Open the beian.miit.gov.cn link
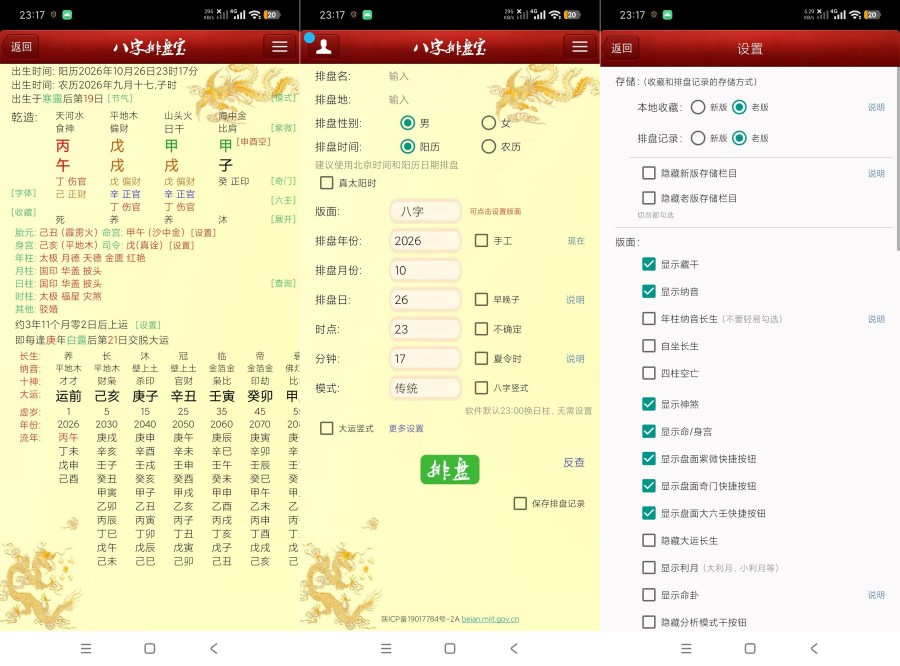 pyautogui.click(x=490, y=619)
